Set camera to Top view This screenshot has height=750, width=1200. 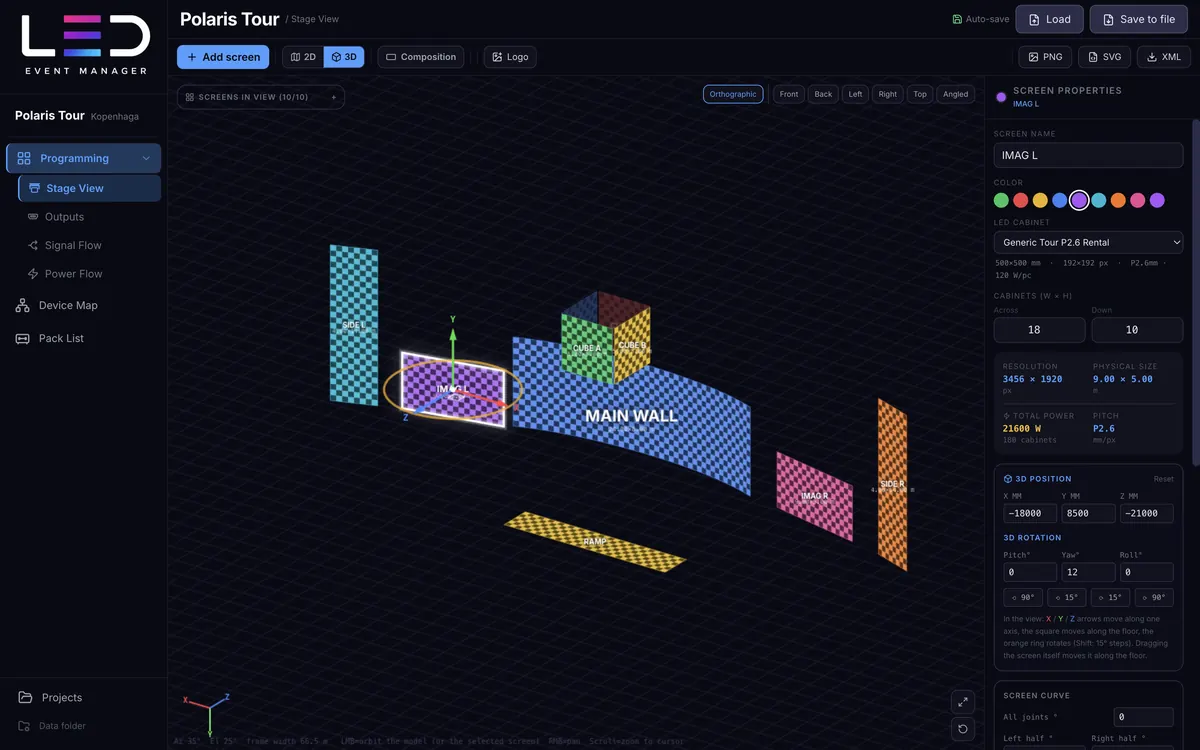tap(920, 94)
